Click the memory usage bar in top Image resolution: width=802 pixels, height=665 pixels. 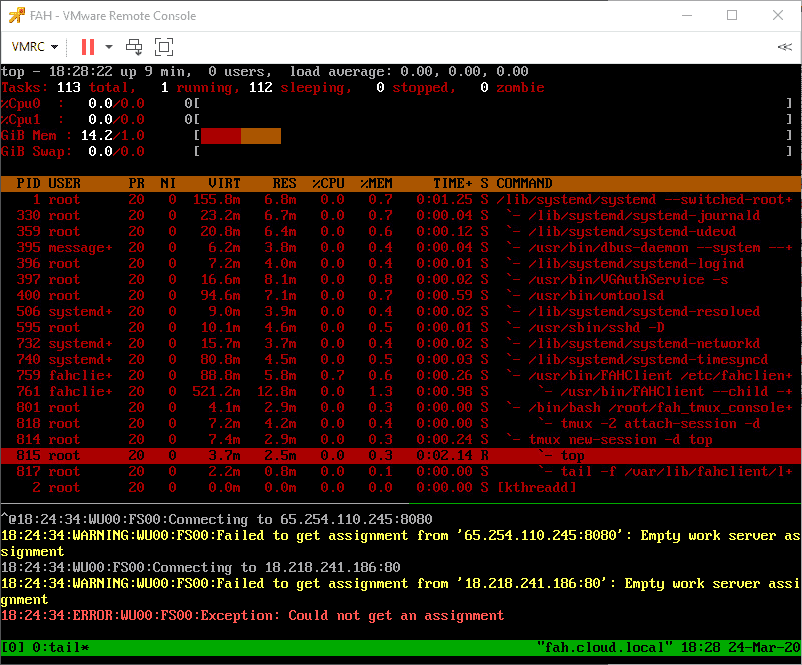(241, 136)
